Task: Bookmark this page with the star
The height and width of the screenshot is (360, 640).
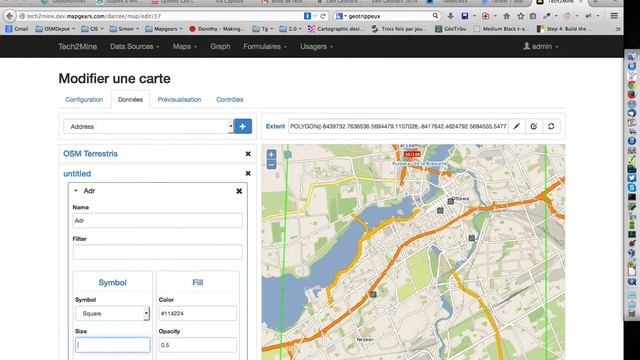Action: pos(520,16)
